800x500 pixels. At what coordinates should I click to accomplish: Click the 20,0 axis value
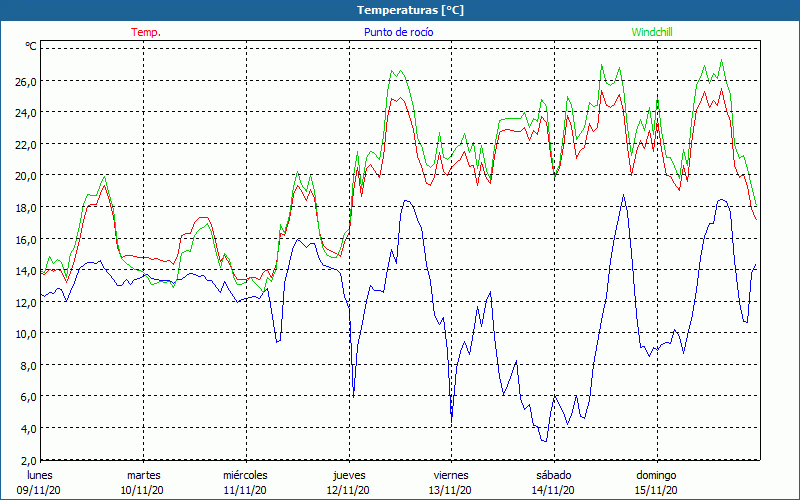click(x=25, y=176)
